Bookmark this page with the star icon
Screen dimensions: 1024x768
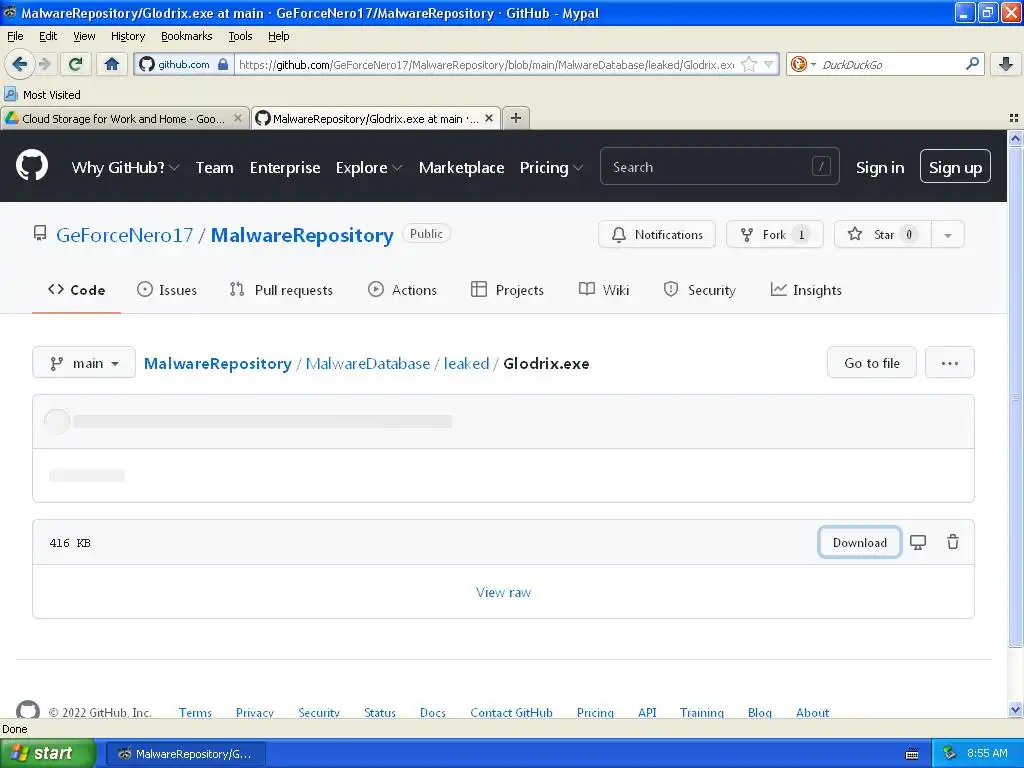tap(749, 64)
